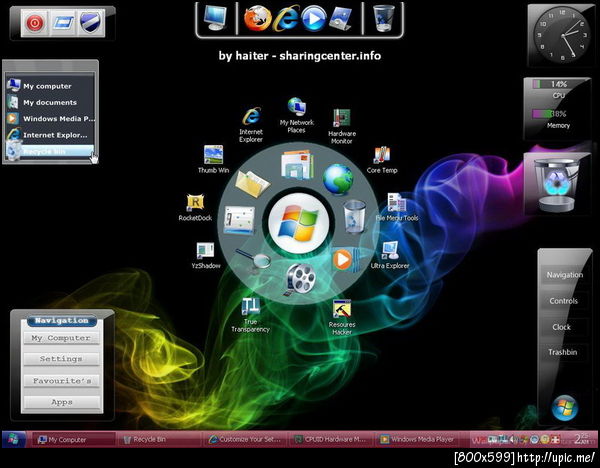Click Windows orb in right sidebar panel
600x468 pixels.
(x=564, y=408)
